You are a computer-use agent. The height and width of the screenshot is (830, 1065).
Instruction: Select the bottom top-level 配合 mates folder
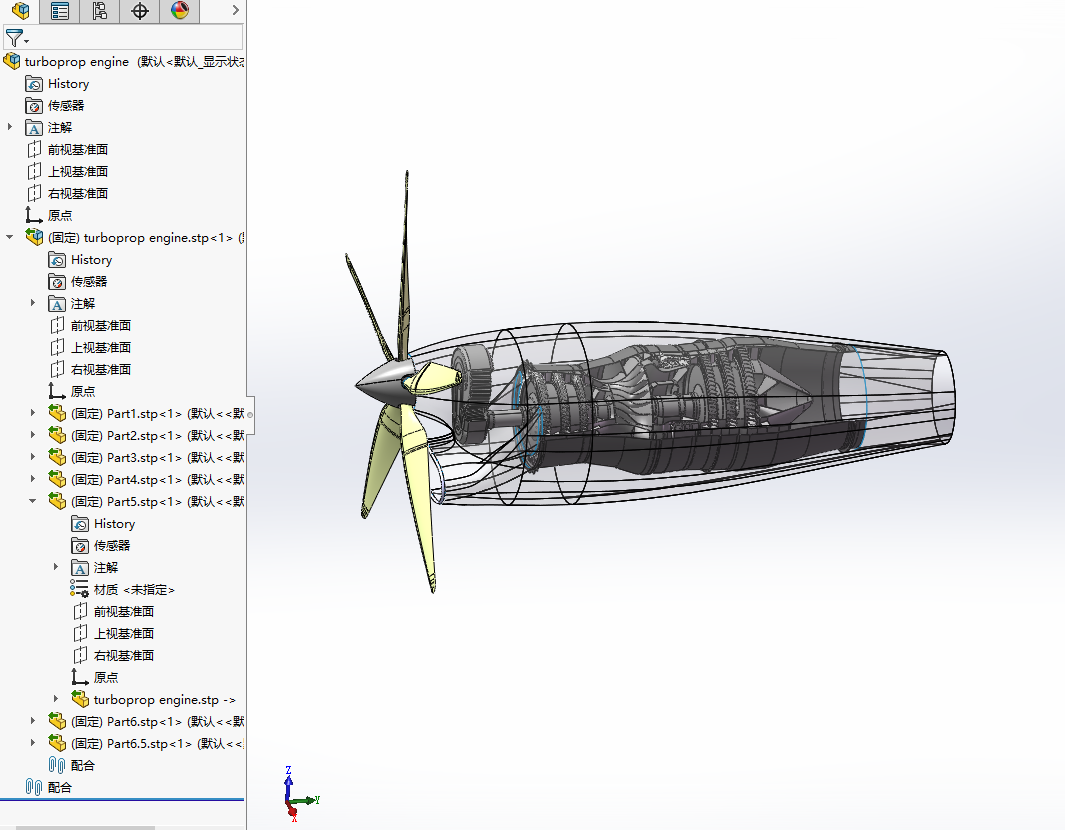pos(49,787)
